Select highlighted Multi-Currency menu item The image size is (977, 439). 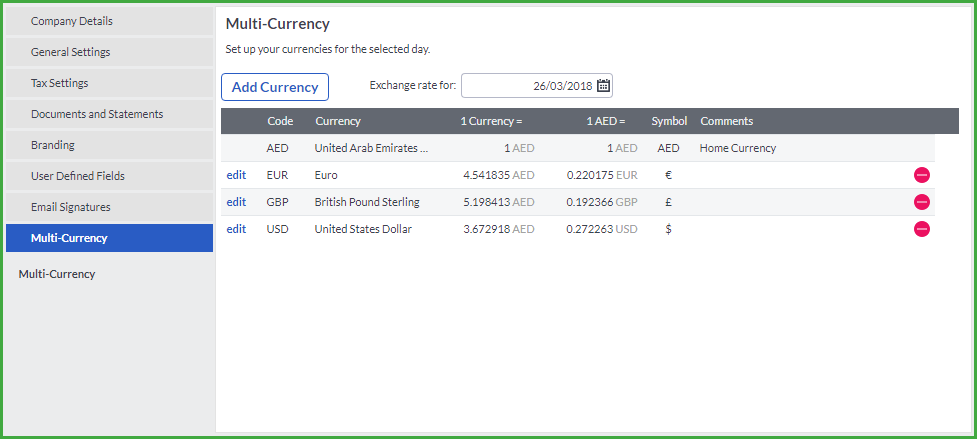click(109, 238)
